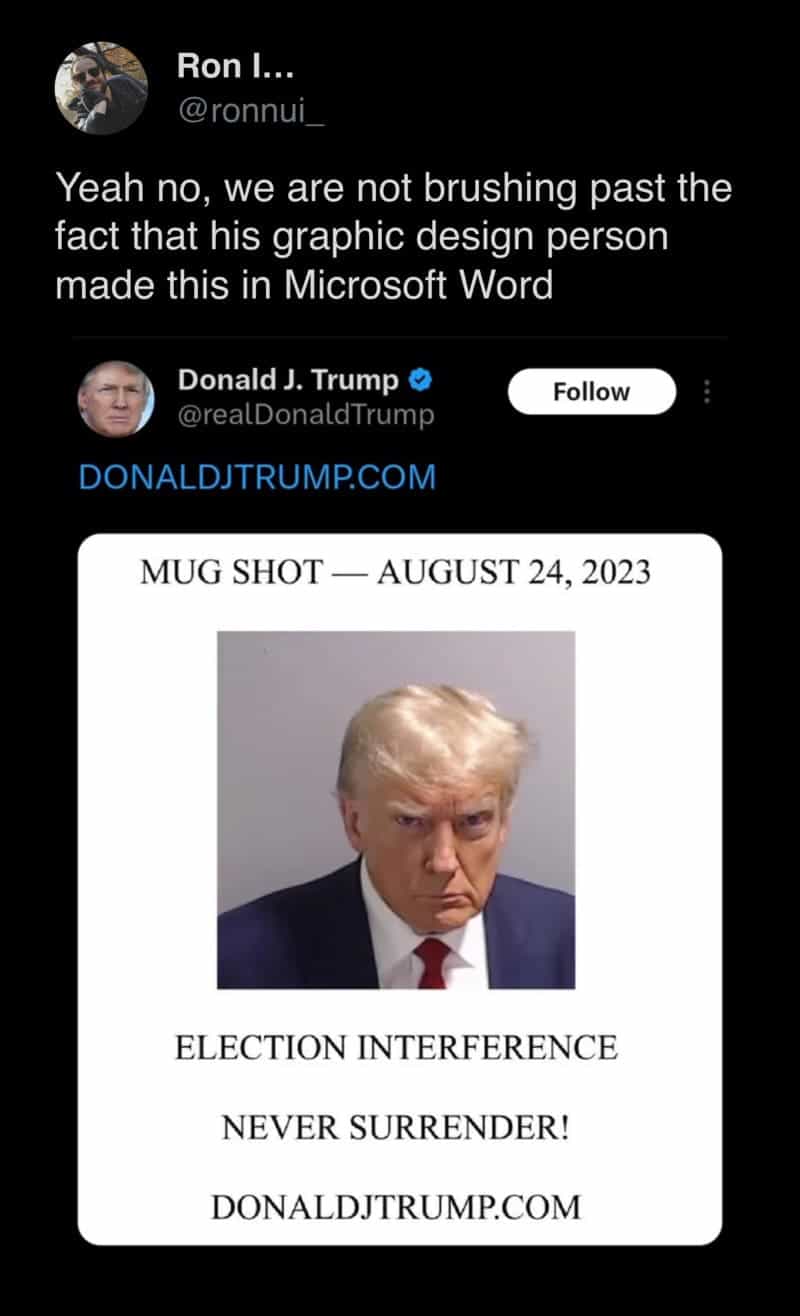Click the line "made this in Microsoft Word"
The image size is (800, 1316).
pos(304,285)
